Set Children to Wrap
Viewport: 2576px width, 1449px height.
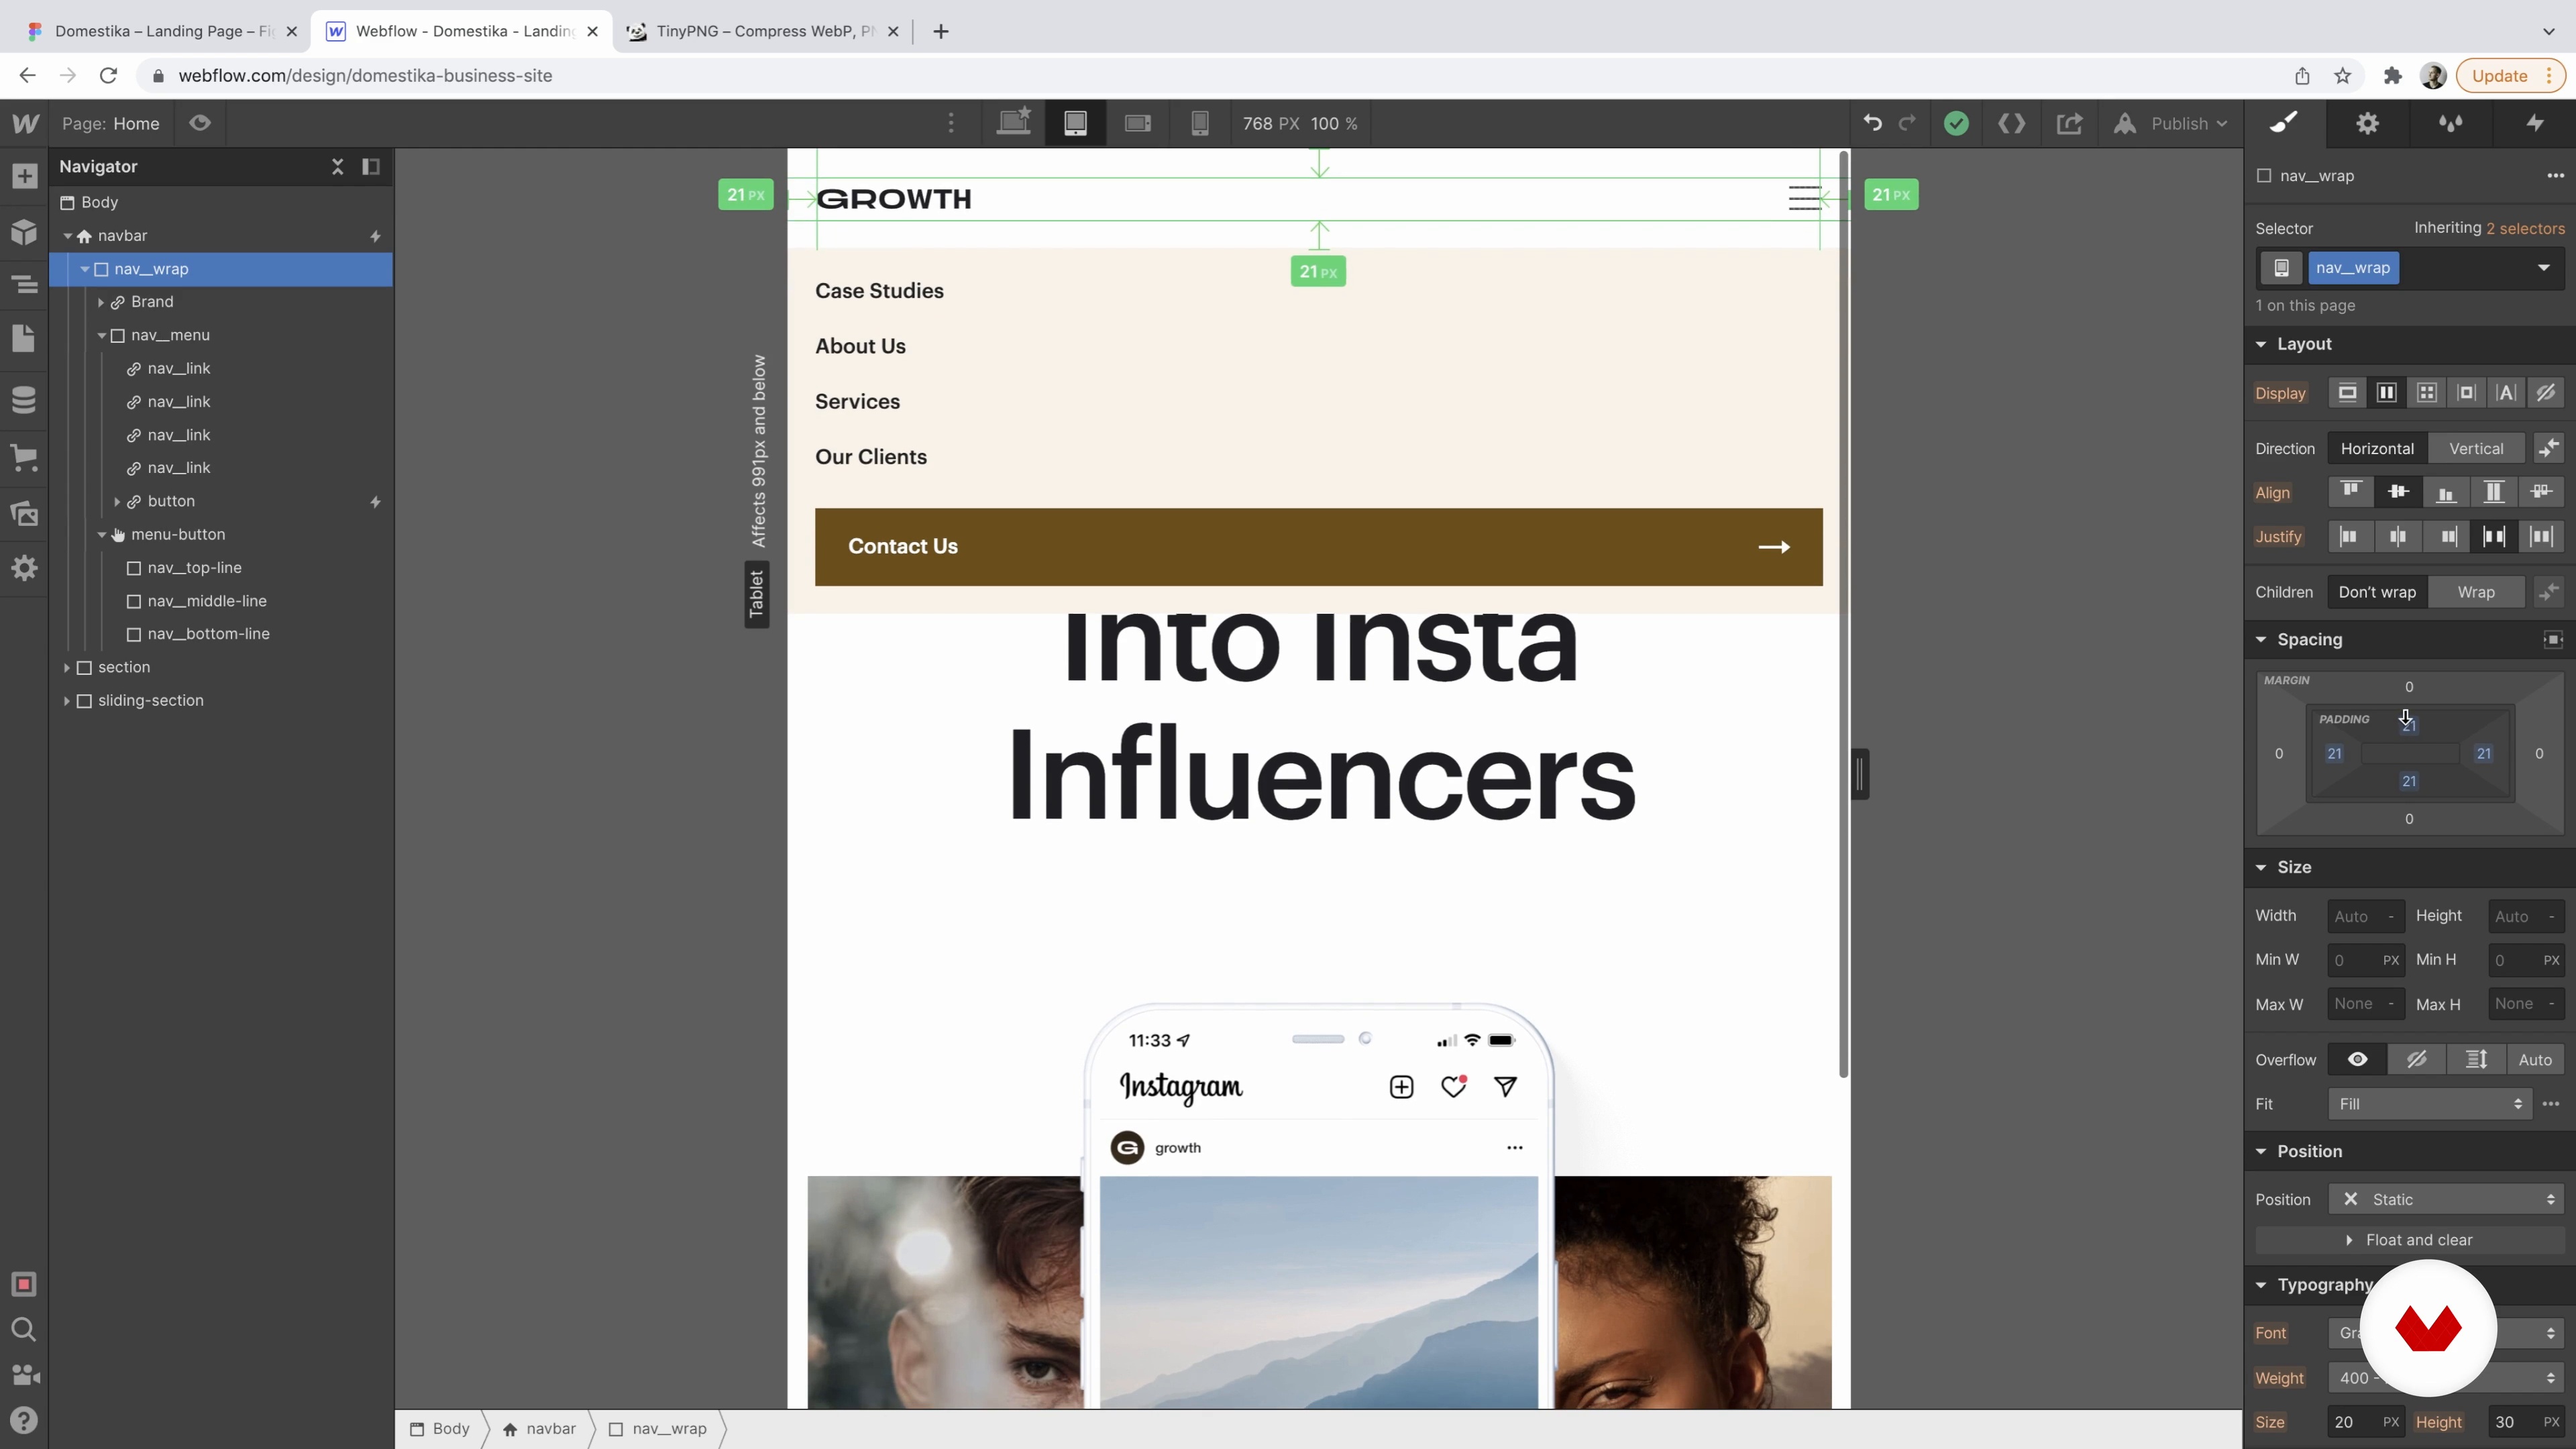click(2475, 592)
